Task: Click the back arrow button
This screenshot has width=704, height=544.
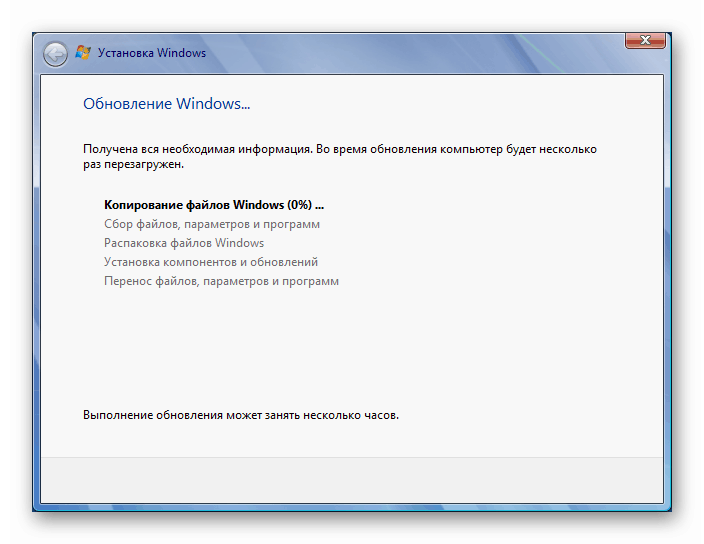Action: 55,54
